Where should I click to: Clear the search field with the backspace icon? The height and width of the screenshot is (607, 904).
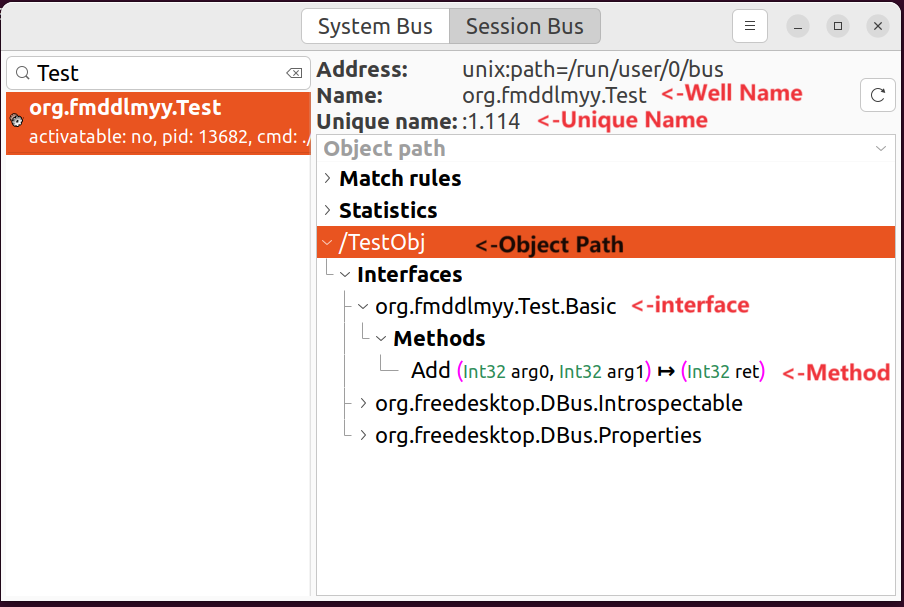coord(294,73)
